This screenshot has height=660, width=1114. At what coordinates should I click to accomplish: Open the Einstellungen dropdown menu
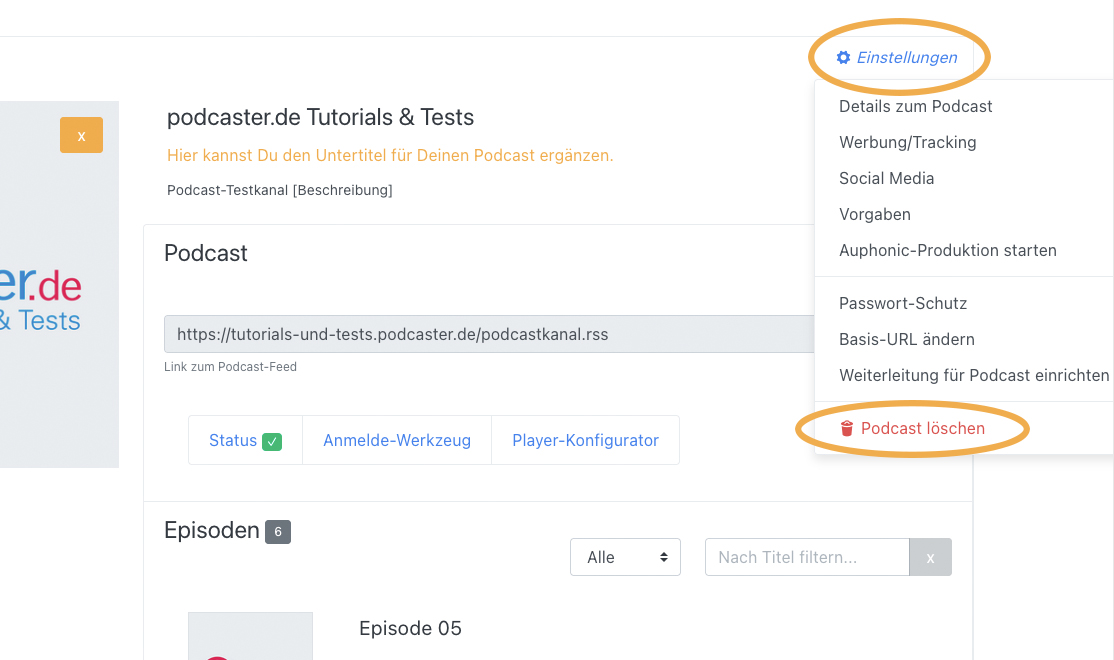[897, 58]
